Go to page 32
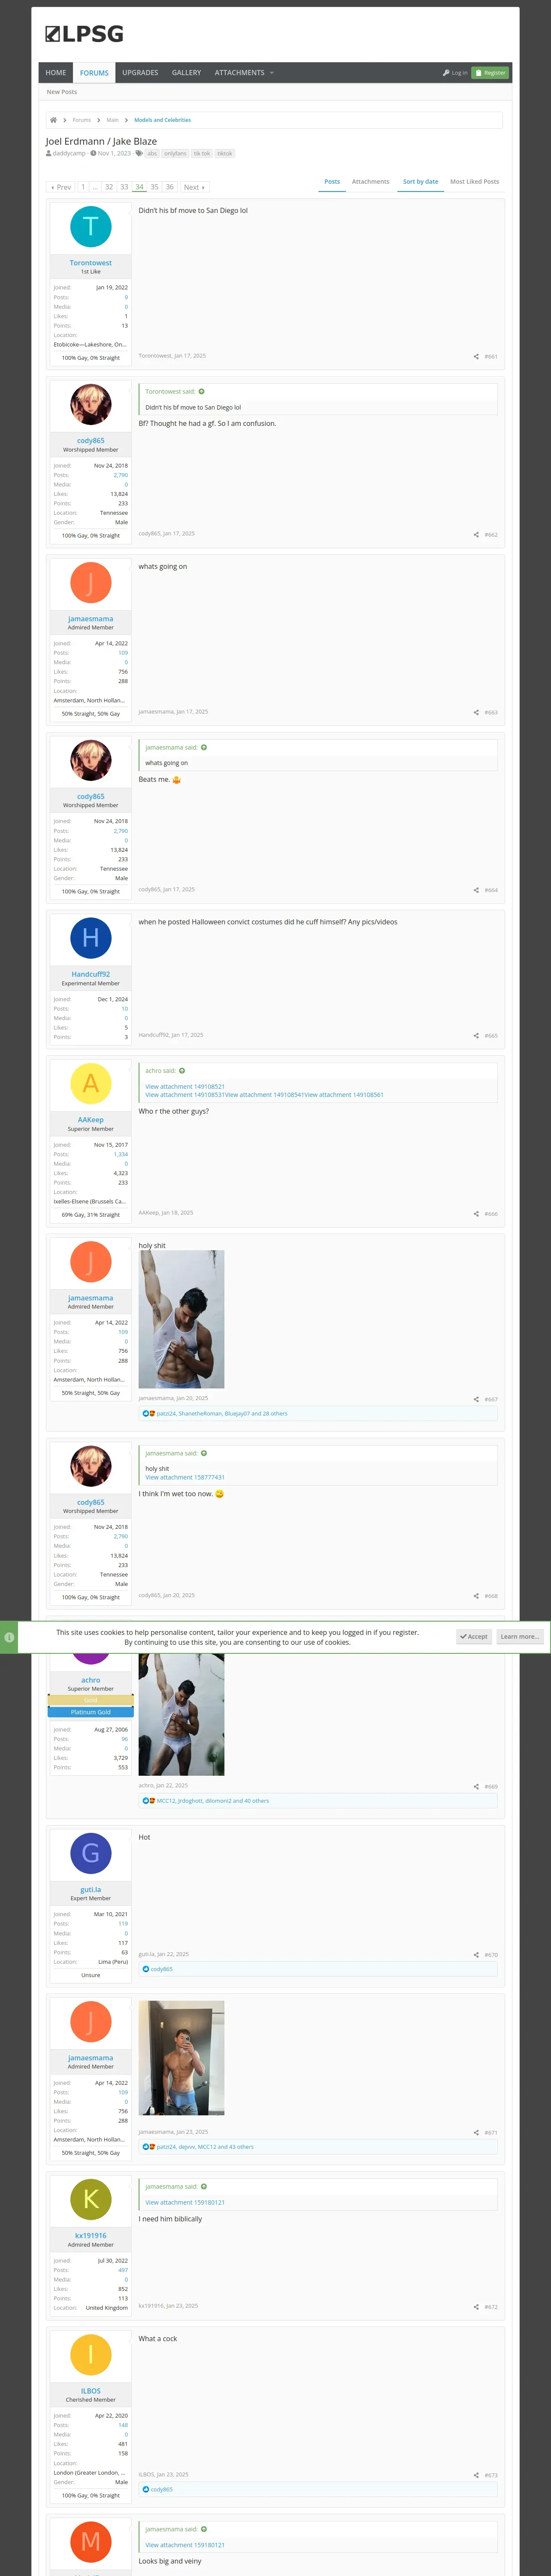The height and width of the screenshot is (2576, 551). [109, 187]
